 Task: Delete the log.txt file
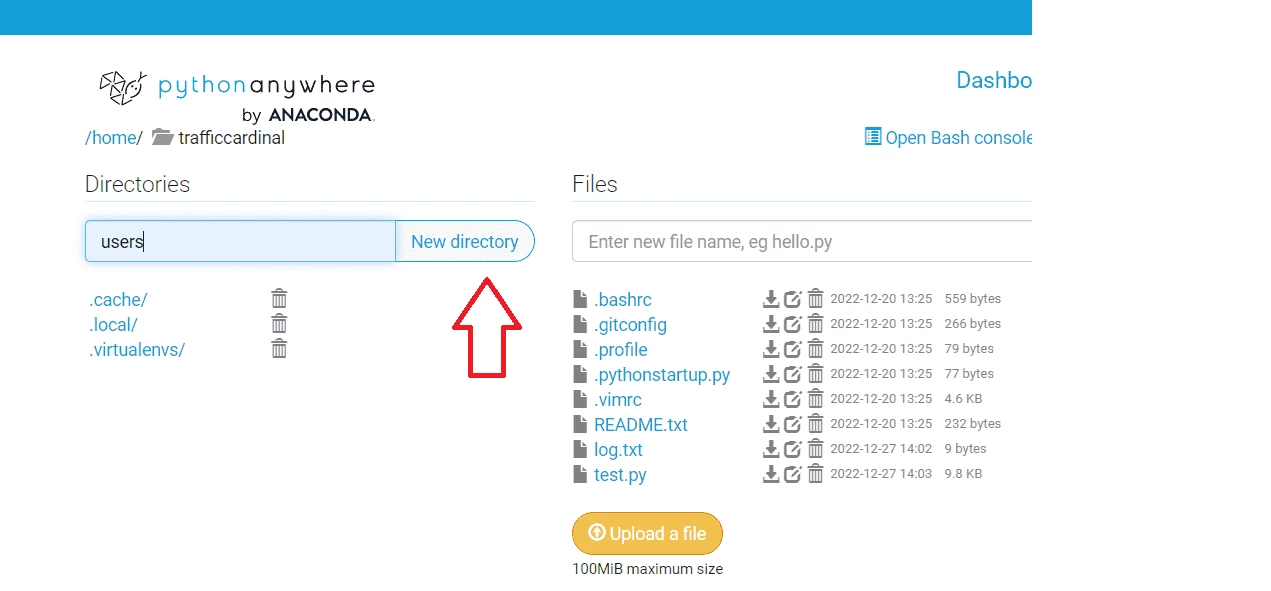click(816, 449)
